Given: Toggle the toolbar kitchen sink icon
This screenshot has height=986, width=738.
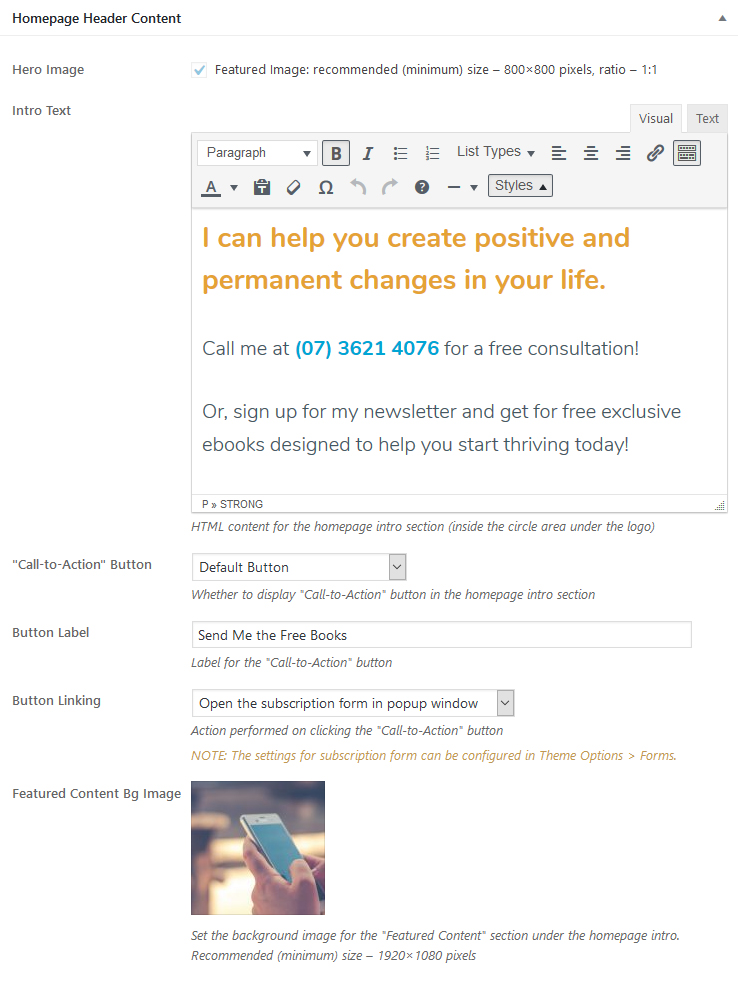Looking at the screenshot, I should click(686, 153).
